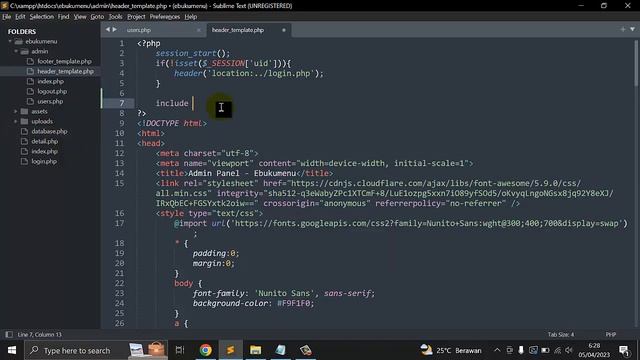Go to previous tab with left arrow
The width and height of the screenshot is (640, 360).
pos(108,30)
